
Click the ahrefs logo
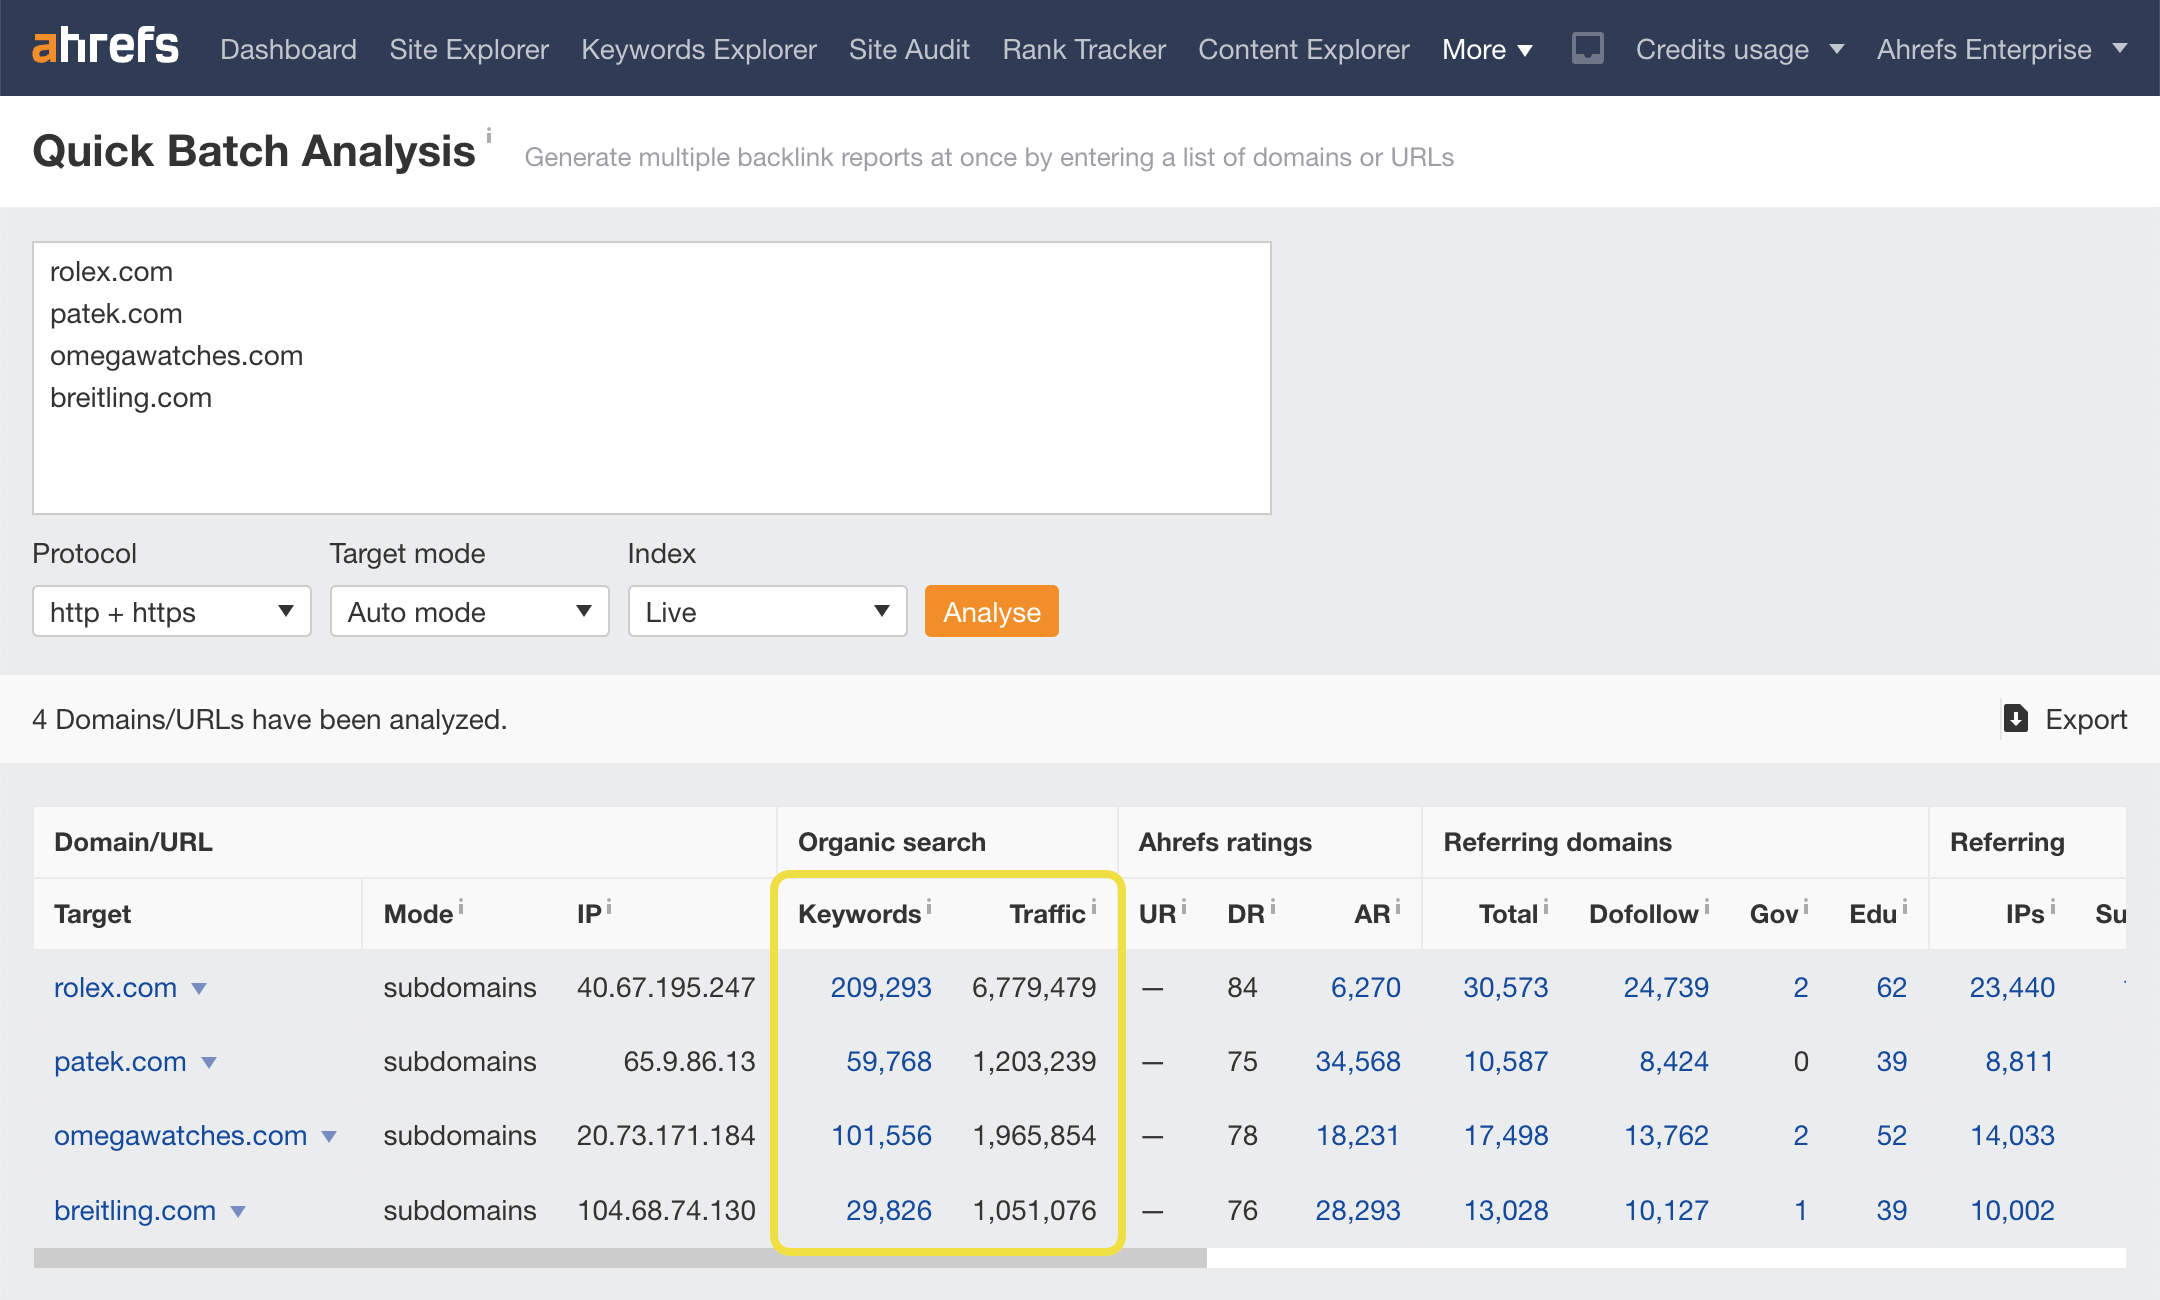click(106, 47)
